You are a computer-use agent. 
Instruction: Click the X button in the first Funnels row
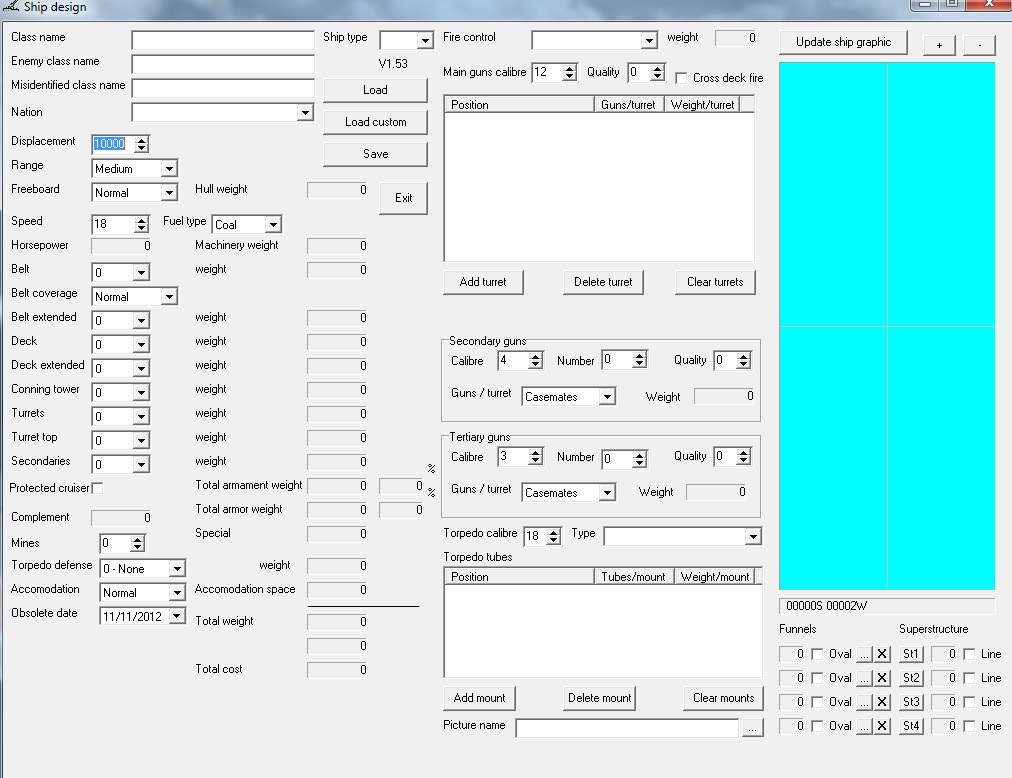click(x=882, y=654)
